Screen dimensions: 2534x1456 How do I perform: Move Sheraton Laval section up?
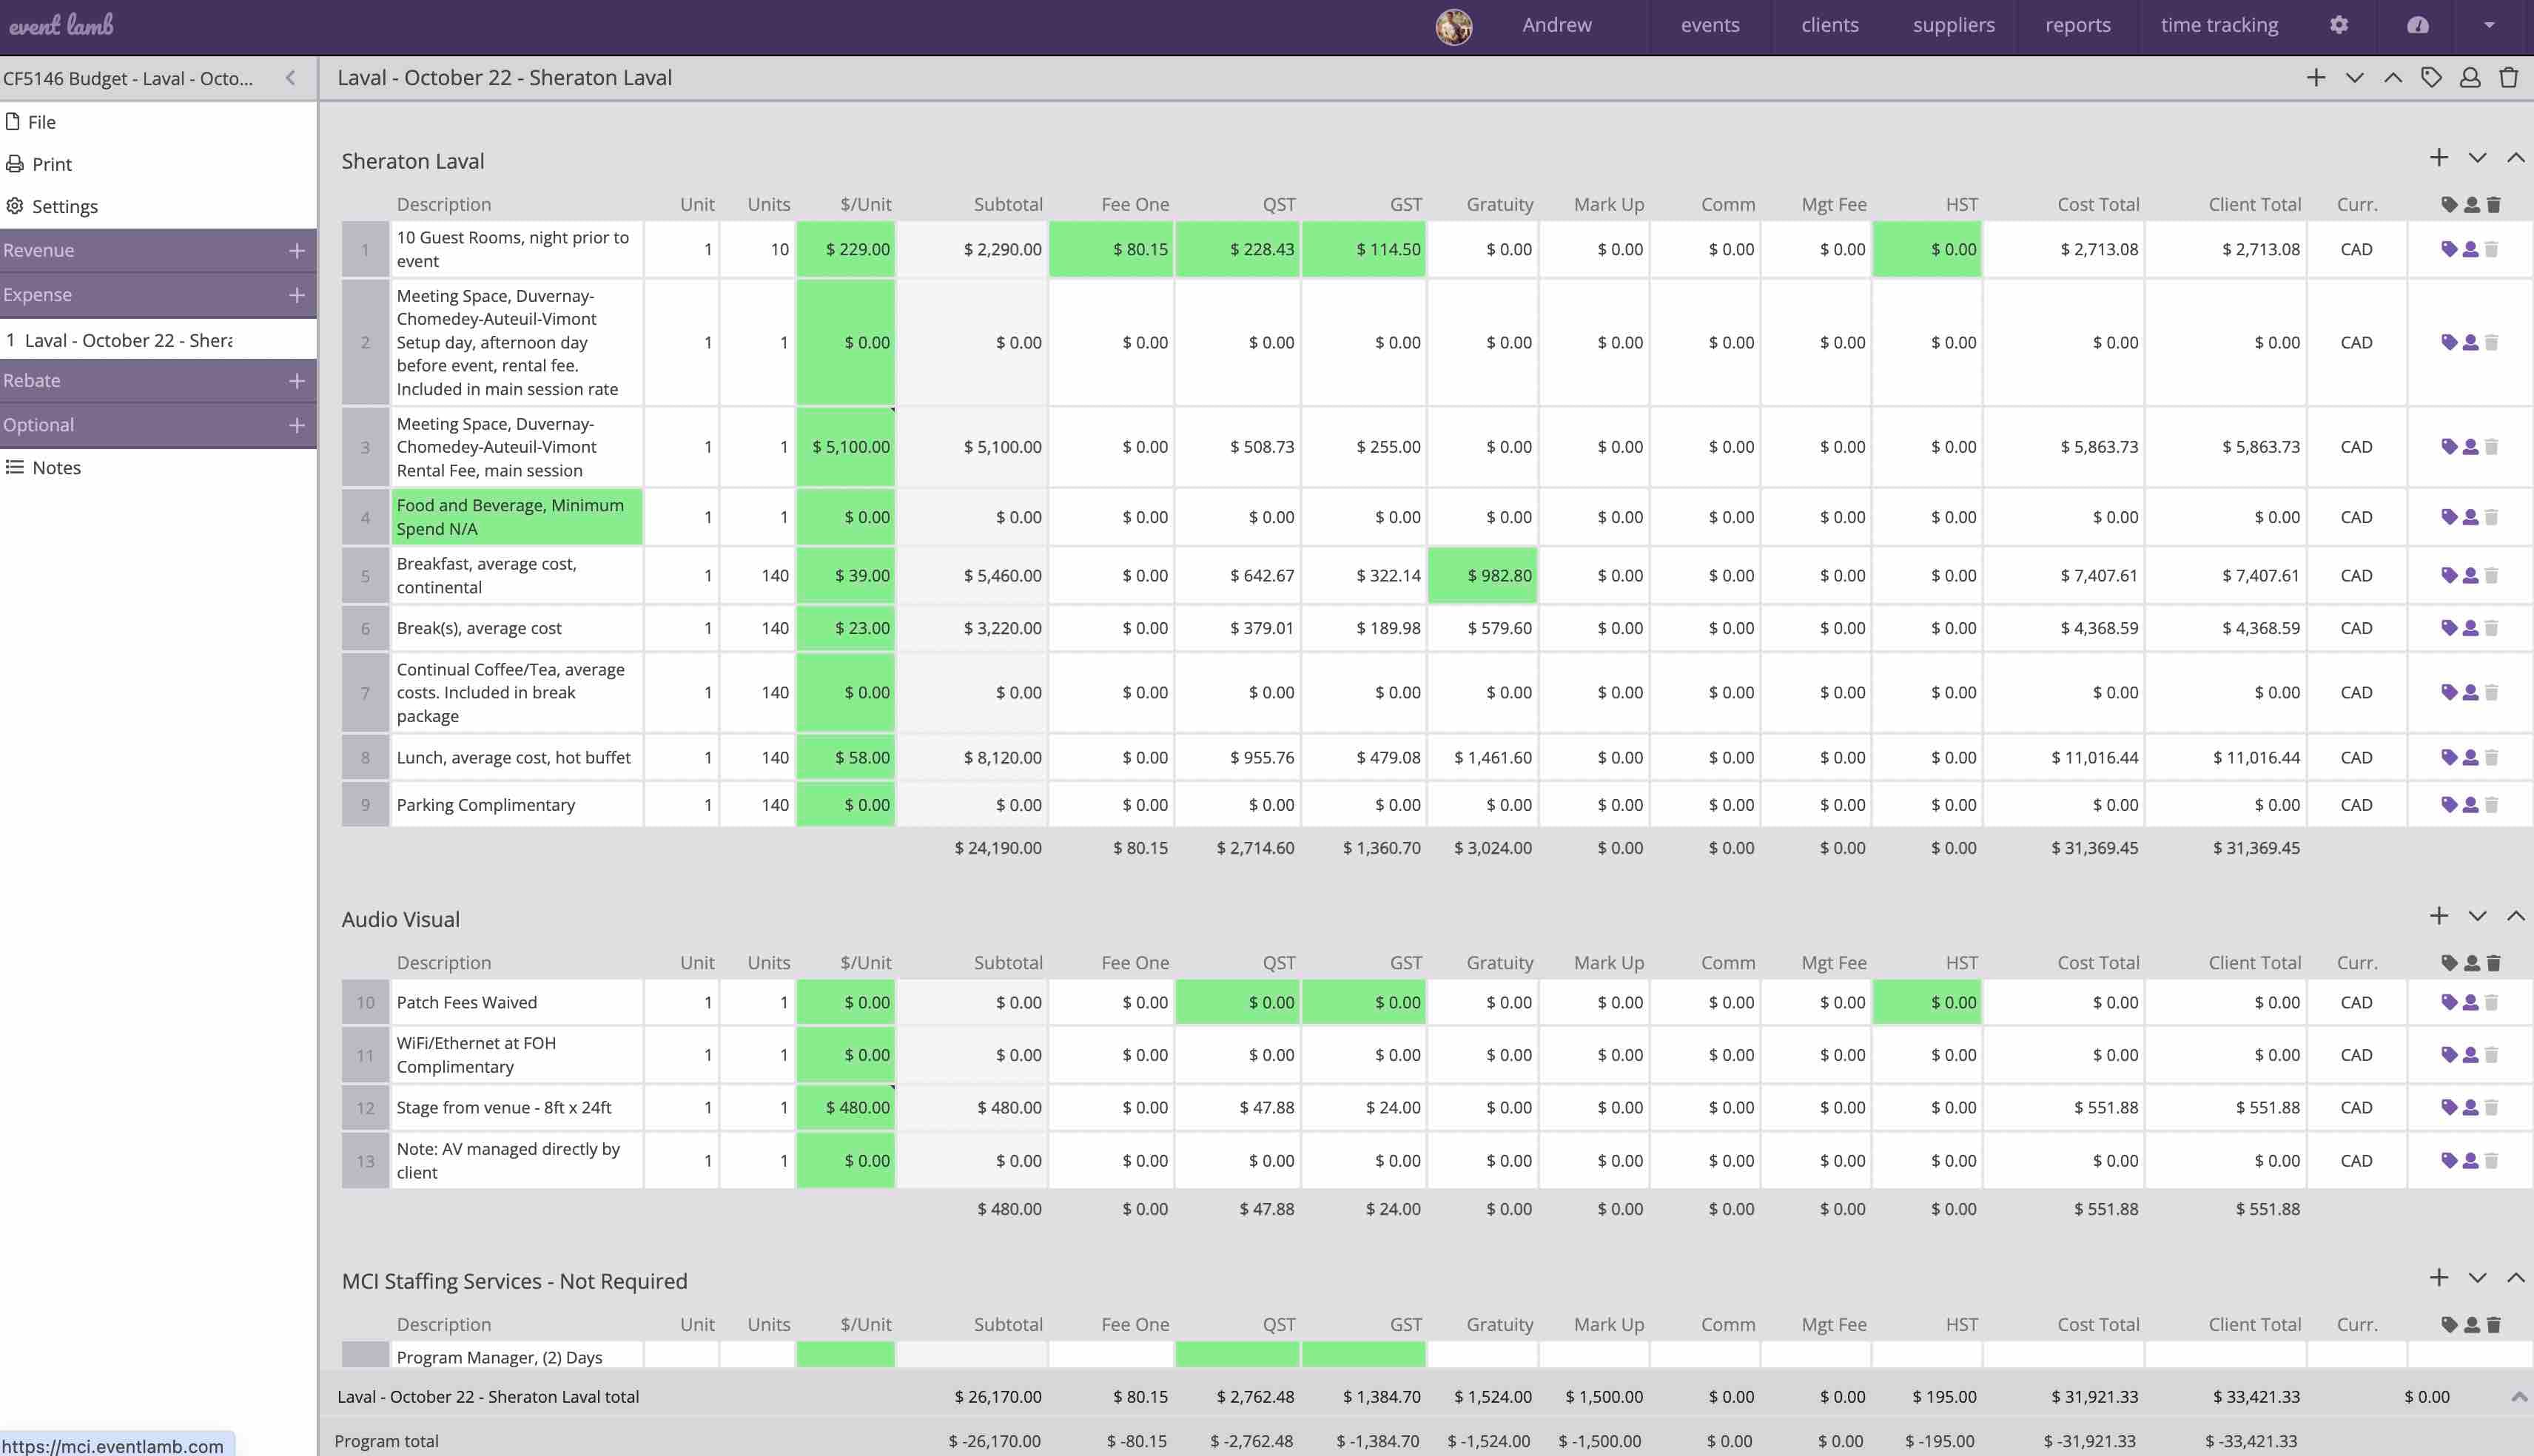point(2515,158)
